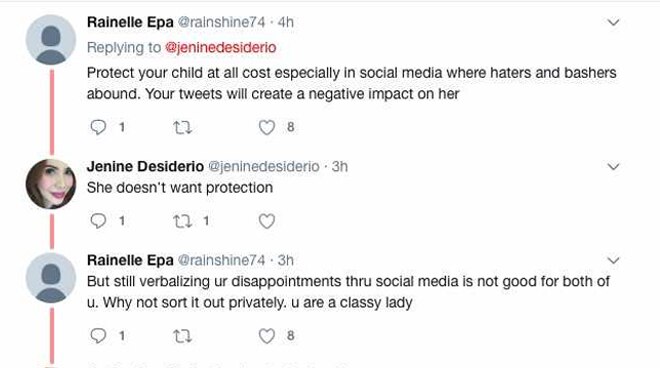Viewport: 660px width, 368px height.
Task: Open the first tweet's chevron menu
Action: (613, 22)
